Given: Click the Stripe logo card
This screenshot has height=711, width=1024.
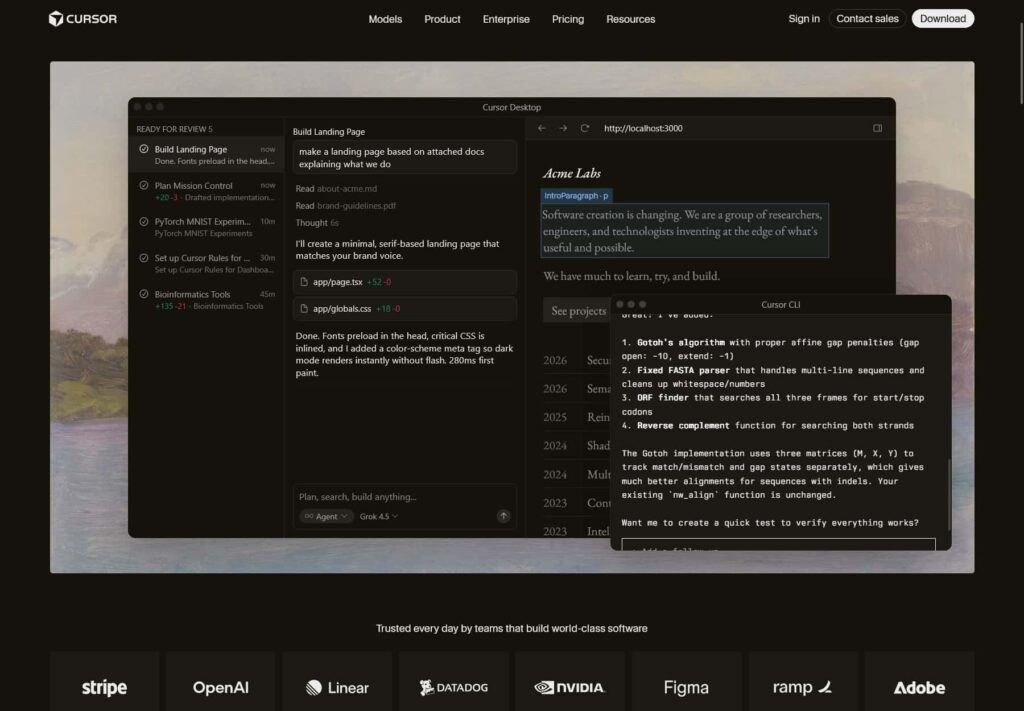Looking at the screenshot, I should [104, 682].
